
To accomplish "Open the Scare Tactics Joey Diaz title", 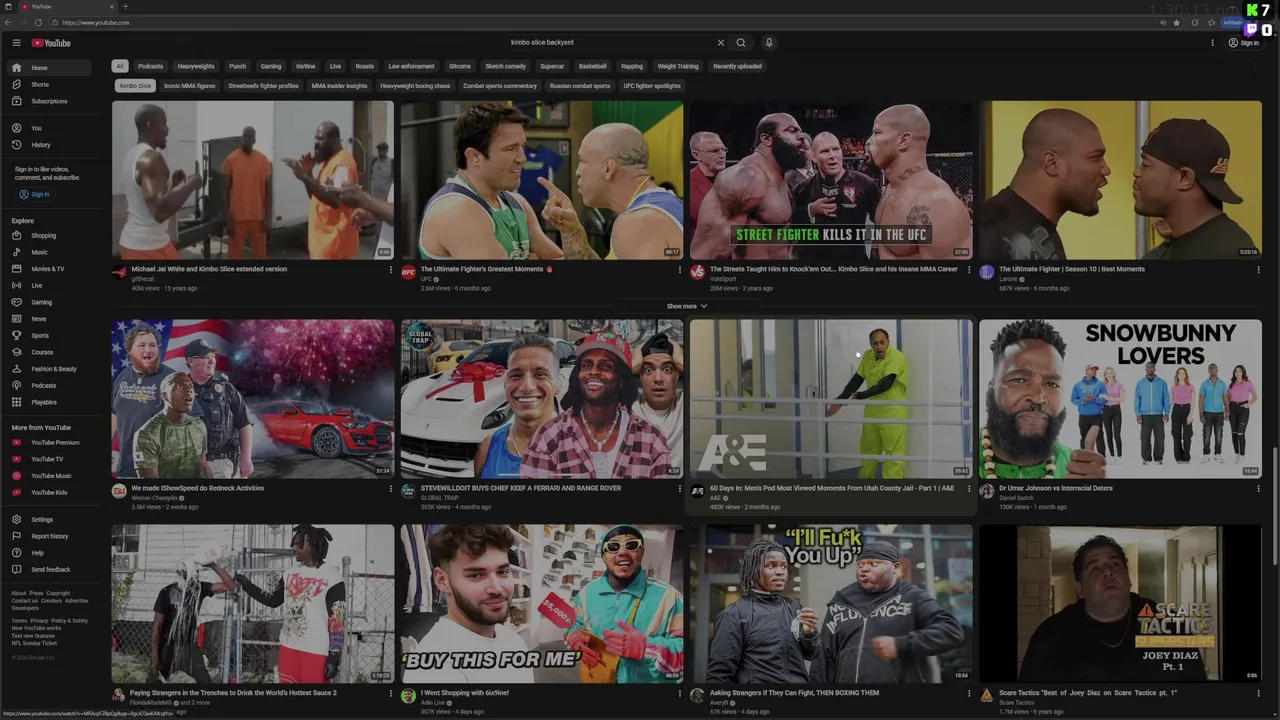I will (x=1088, y=693).
